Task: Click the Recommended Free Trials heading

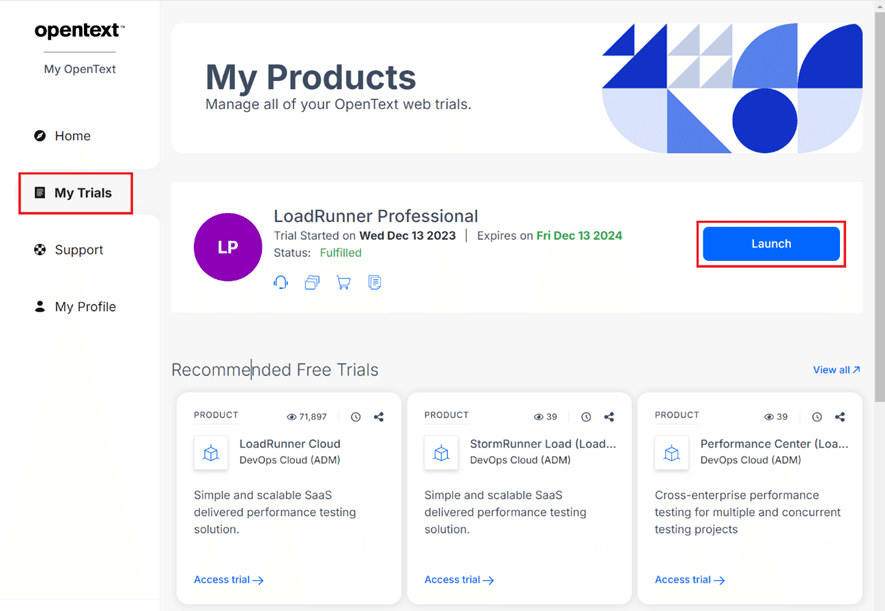Action: coord(275,370)
